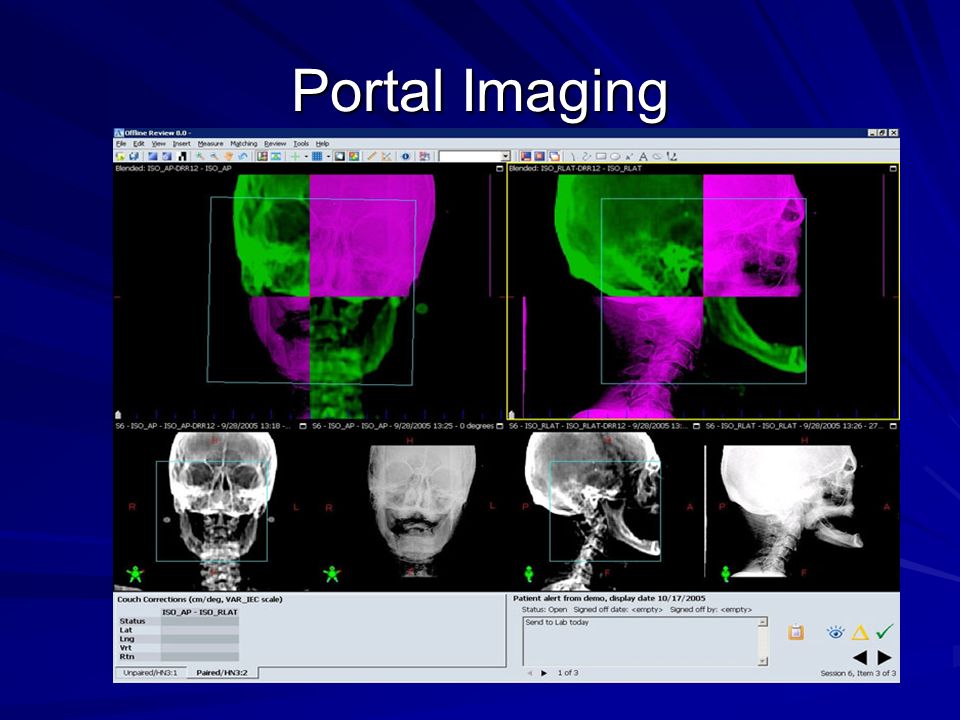Click the Couch Corrections Rtn row
This screenshot has height=720, width=960.
coord(178,656)
